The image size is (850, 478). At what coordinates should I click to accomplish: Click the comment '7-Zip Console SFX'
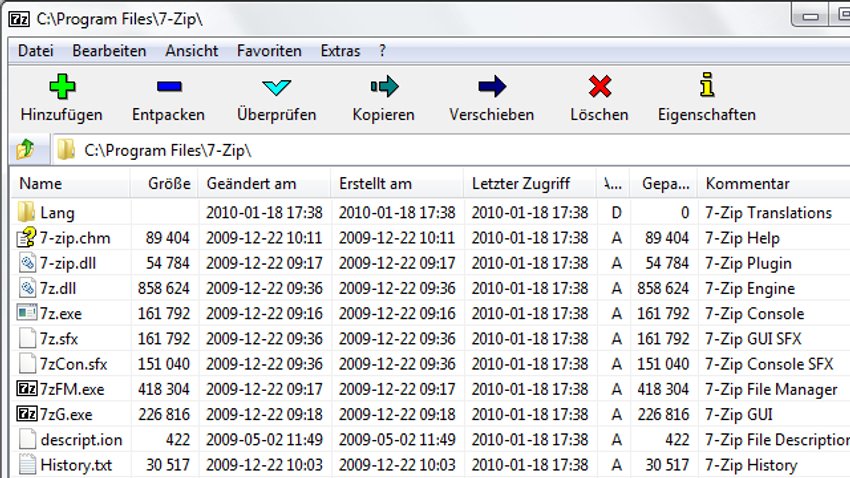pyautogui.click(x=769, y=364)
